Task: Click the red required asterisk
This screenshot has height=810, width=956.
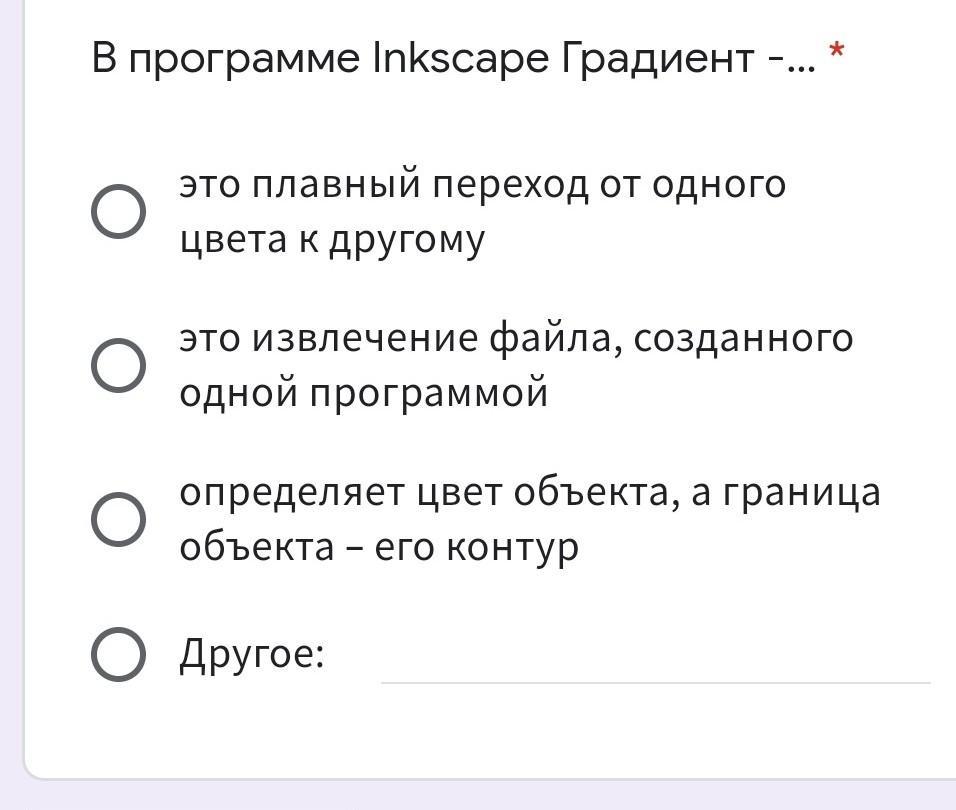Action: pyautogui.click(x=837, y=50)
